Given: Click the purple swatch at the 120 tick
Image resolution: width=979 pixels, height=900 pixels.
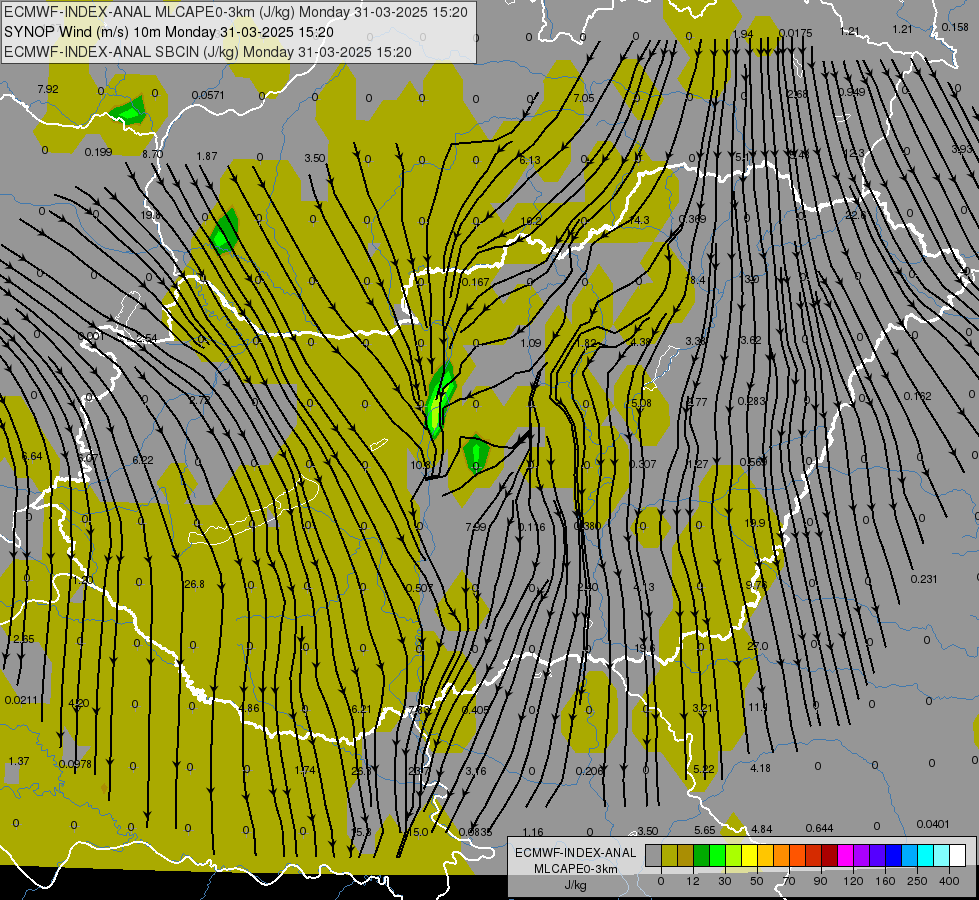Looking at the screenshot, I should click(x=861, y=856).
